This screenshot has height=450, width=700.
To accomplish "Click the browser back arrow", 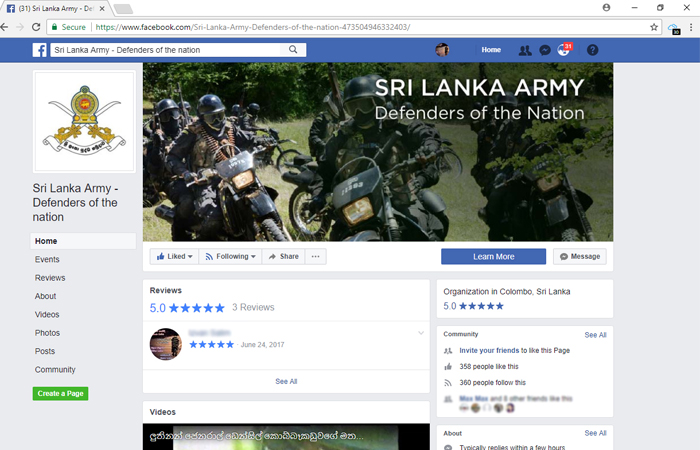I will click(4, 27).
